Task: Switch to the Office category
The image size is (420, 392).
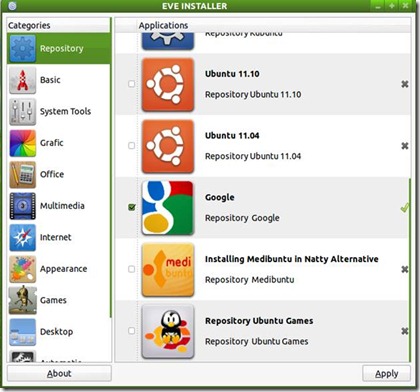Action: tap(59, 175)
